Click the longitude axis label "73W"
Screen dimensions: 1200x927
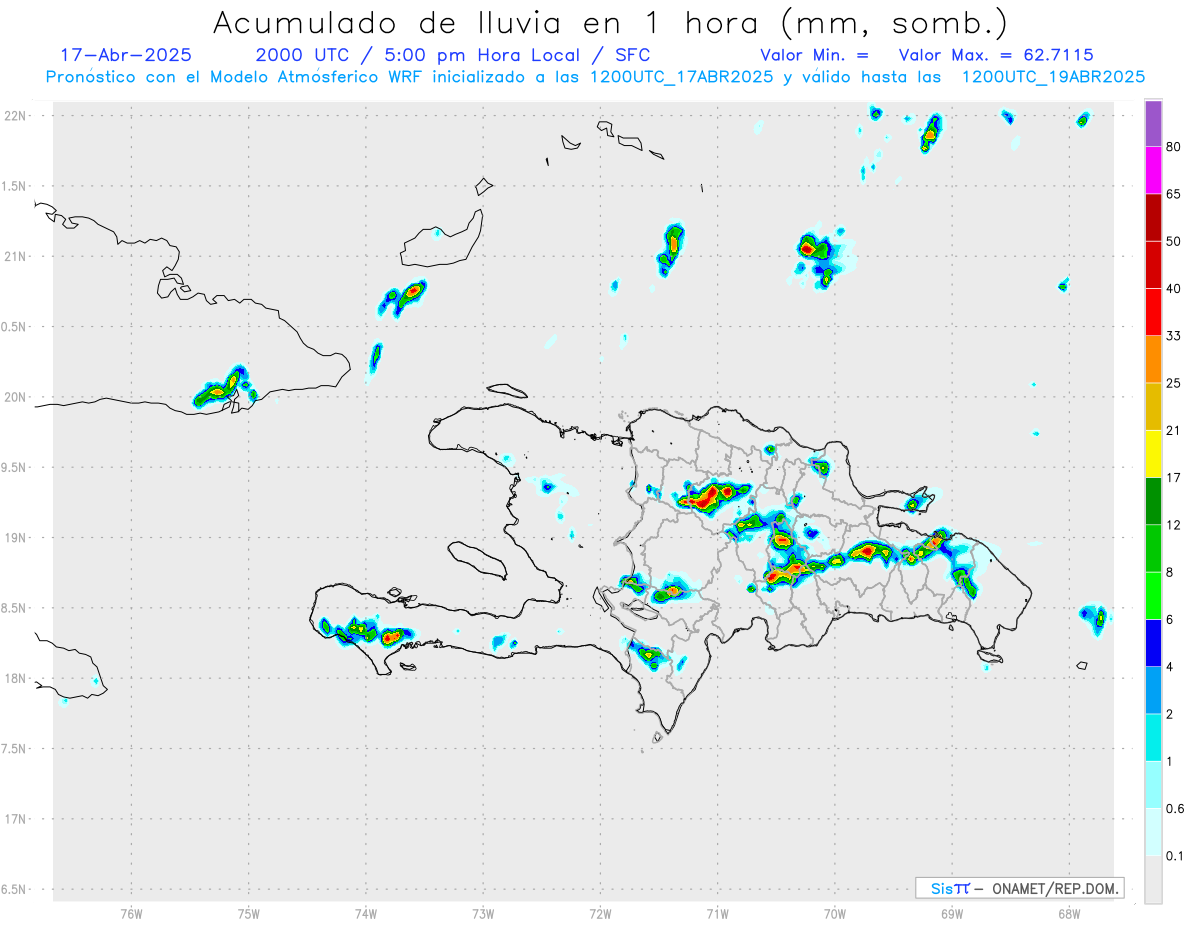(483, 914)
